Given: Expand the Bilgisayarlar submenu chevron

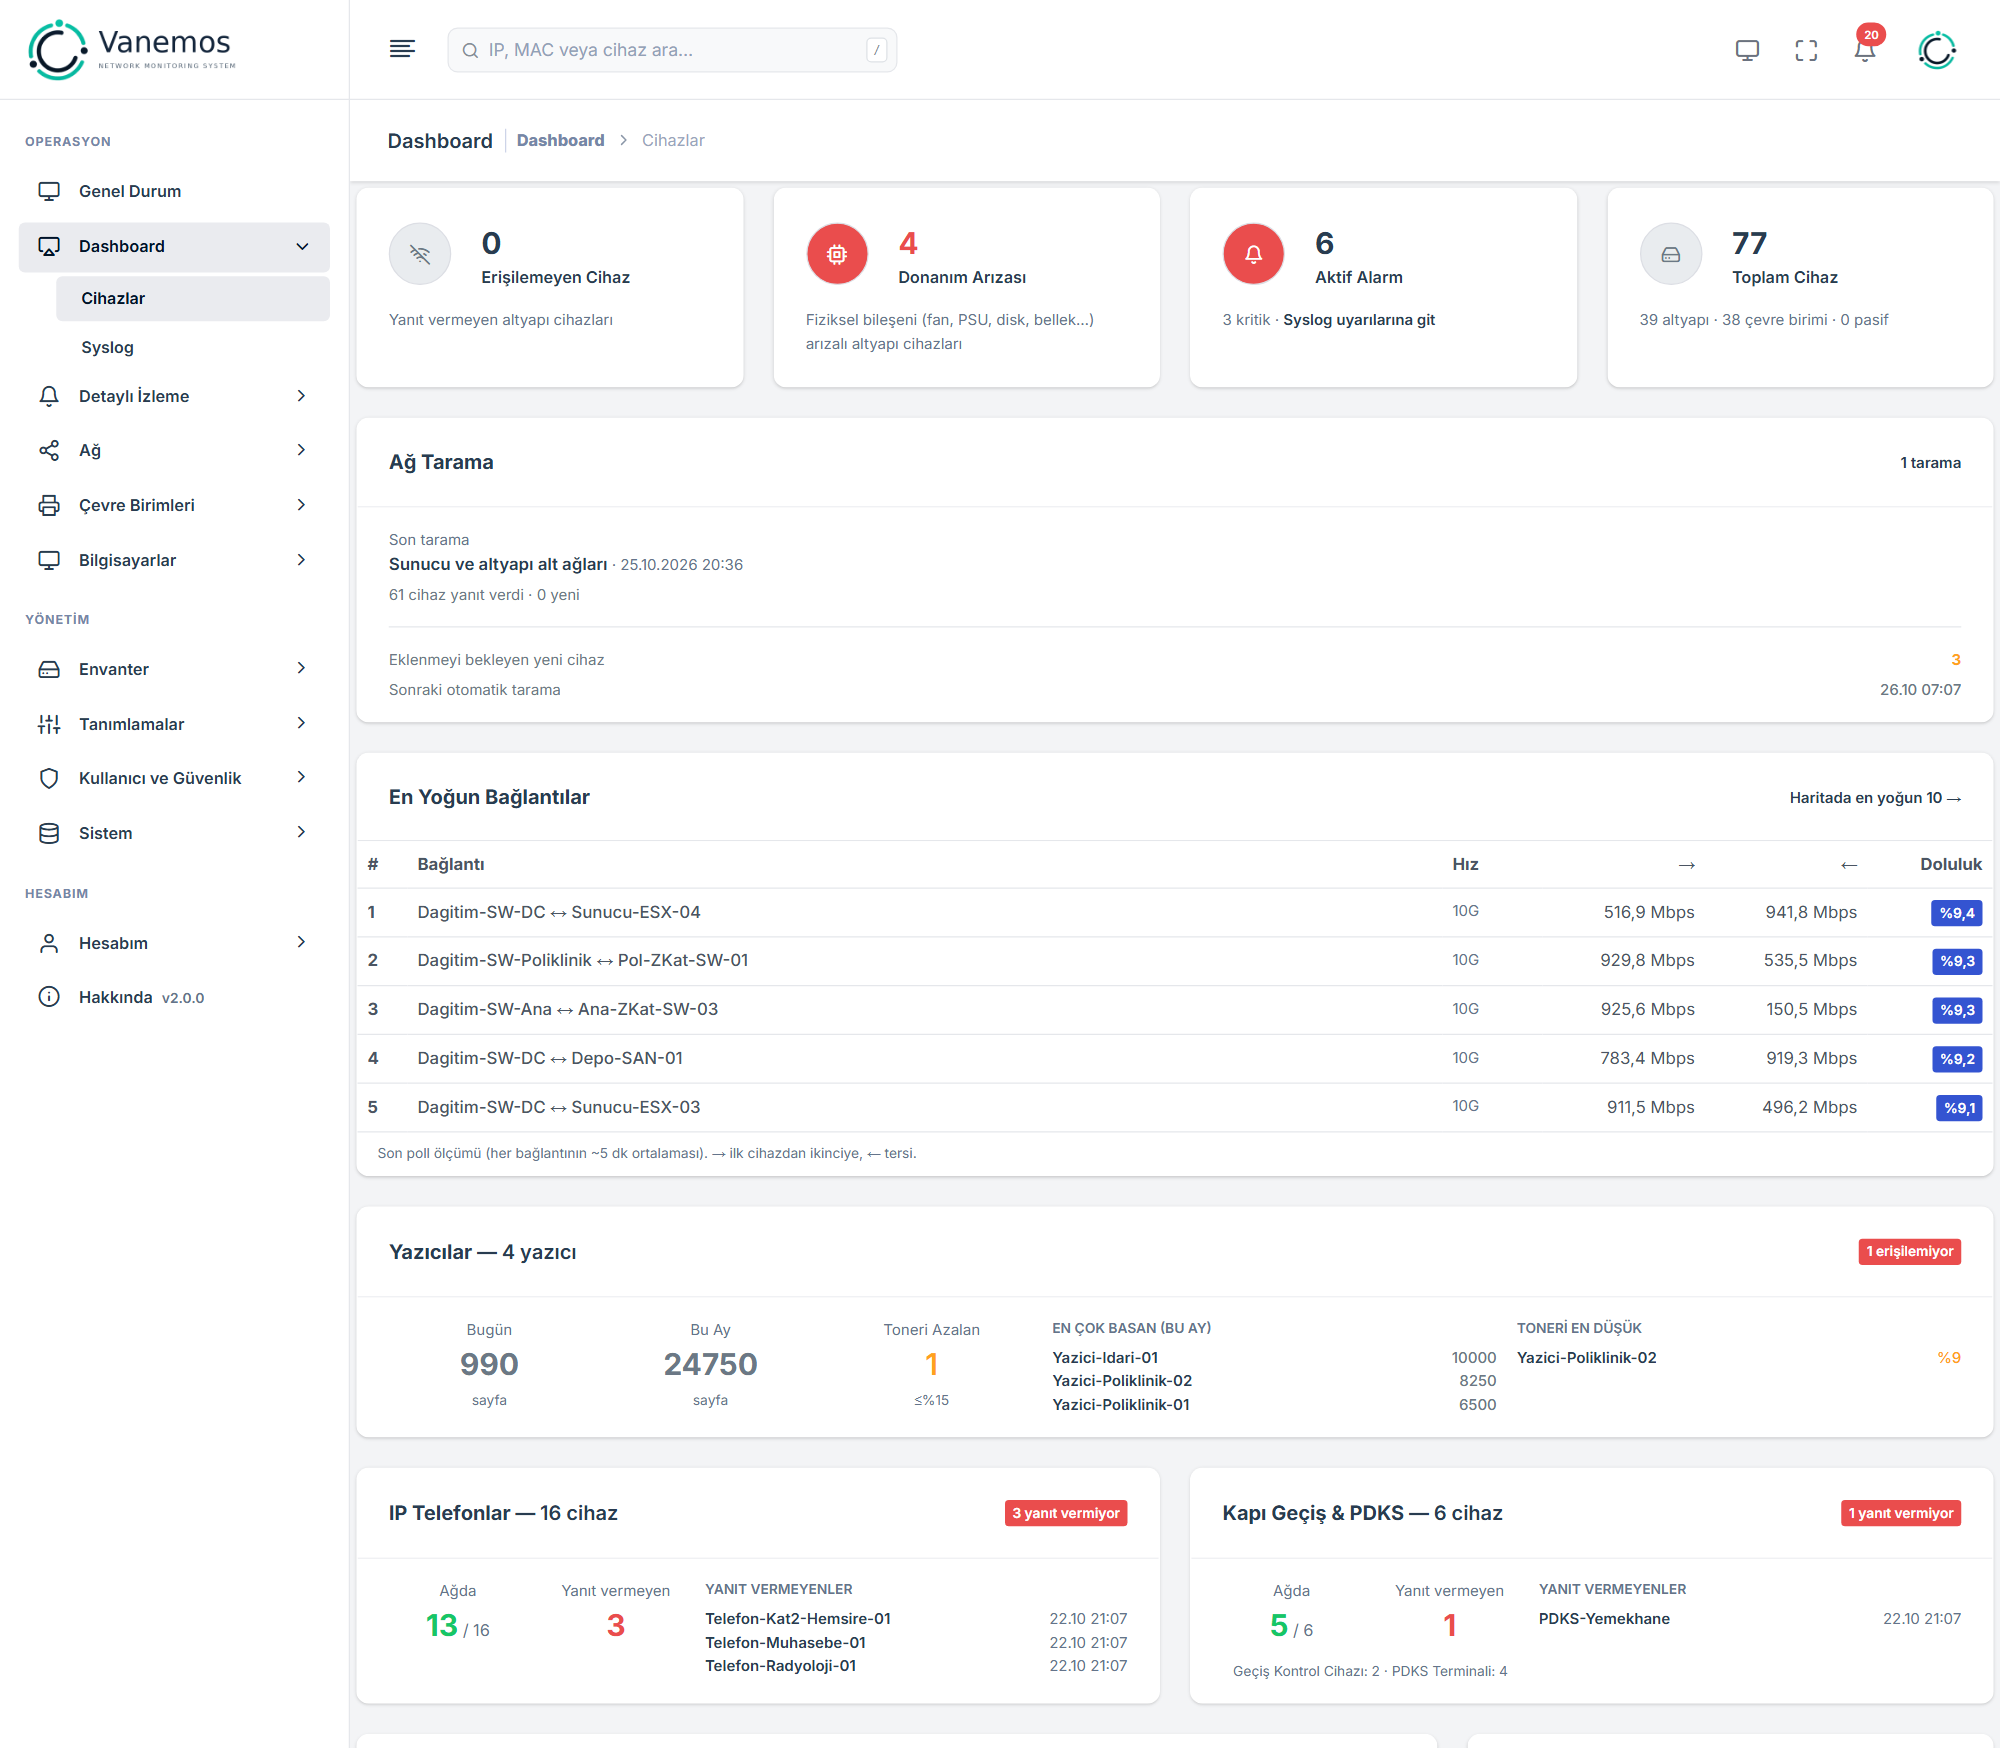Looking at the screenshot, I should (x=301, y=560).
